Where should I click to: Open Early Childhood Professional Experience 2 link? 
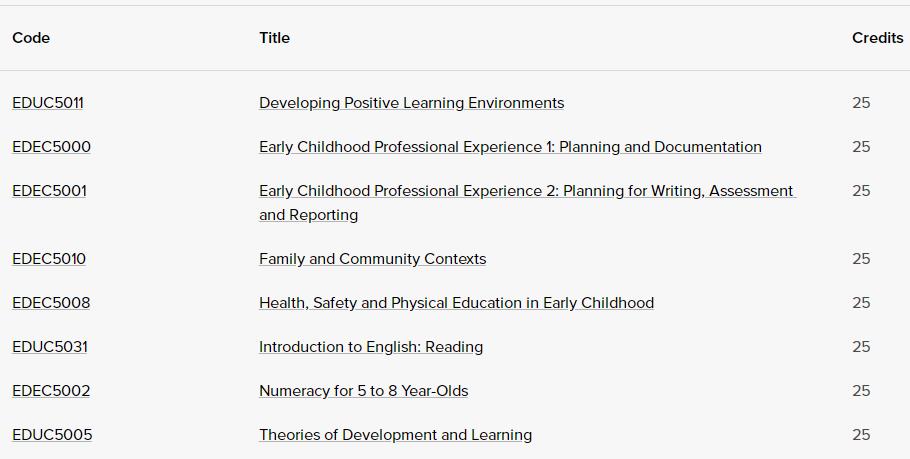point(526,191)
